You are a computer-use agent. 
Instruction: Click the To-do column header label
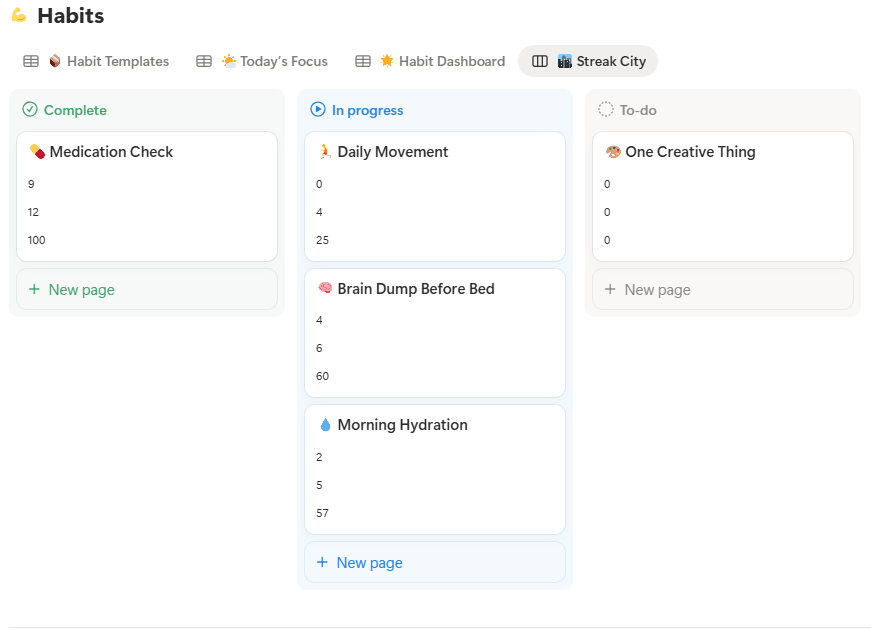pos(638,110)
